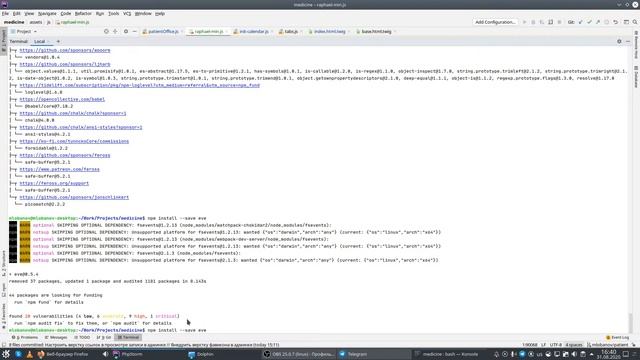Viewport: 640px width, 360px height.
Task: Click the run with coverage icon
Action: click(x=542, y=22)
